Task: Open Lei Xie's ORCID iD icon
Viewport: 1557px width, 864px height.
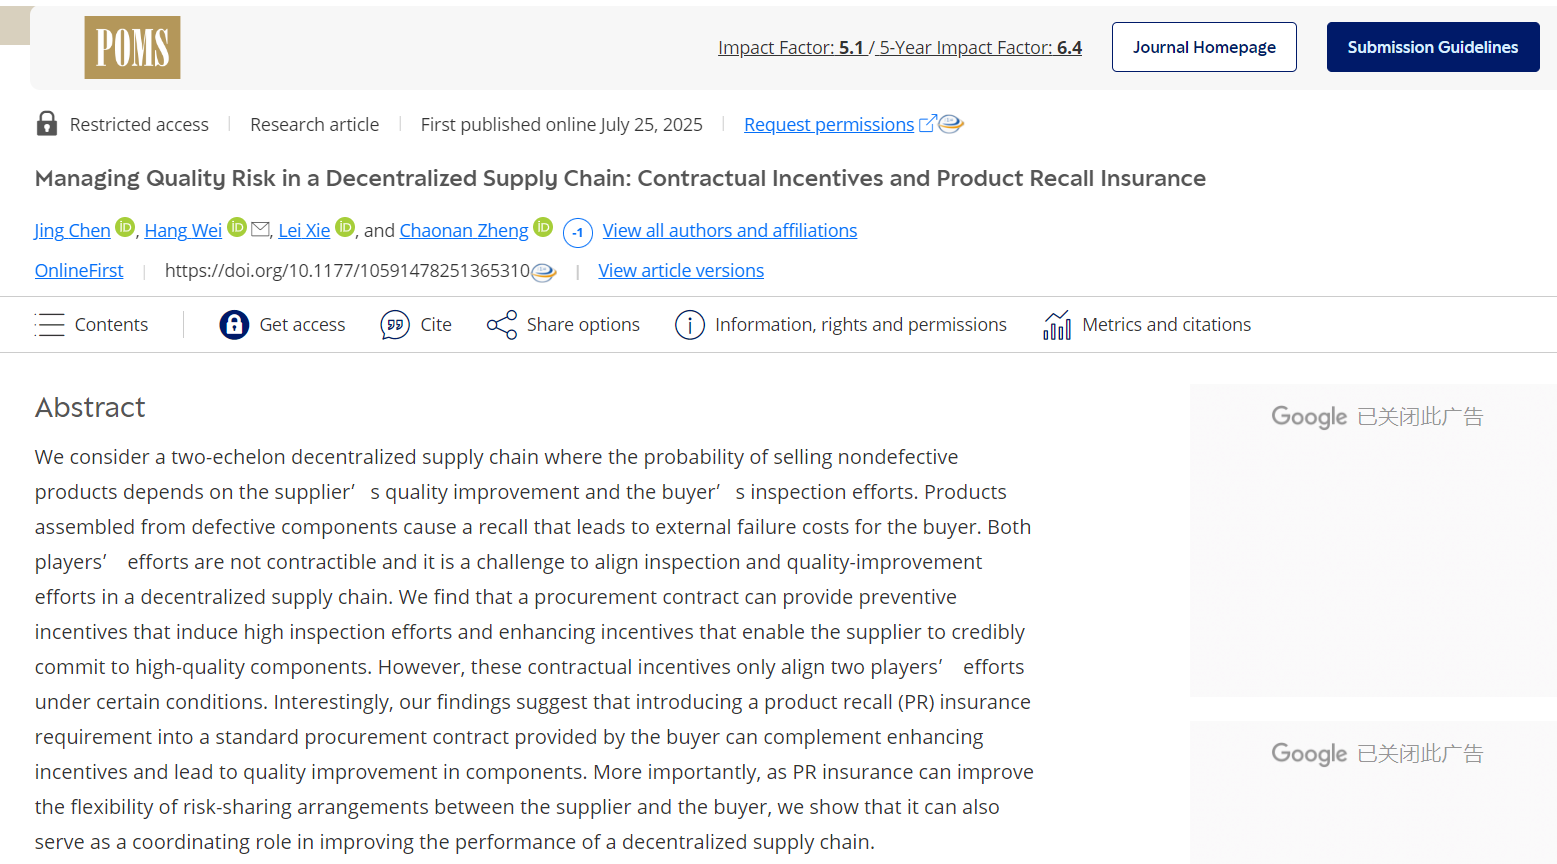Action: click(x=345, y=227)
